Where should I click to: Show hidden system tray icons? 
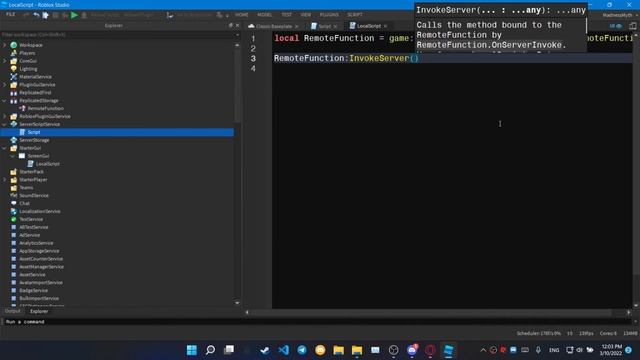click(483, 350)
